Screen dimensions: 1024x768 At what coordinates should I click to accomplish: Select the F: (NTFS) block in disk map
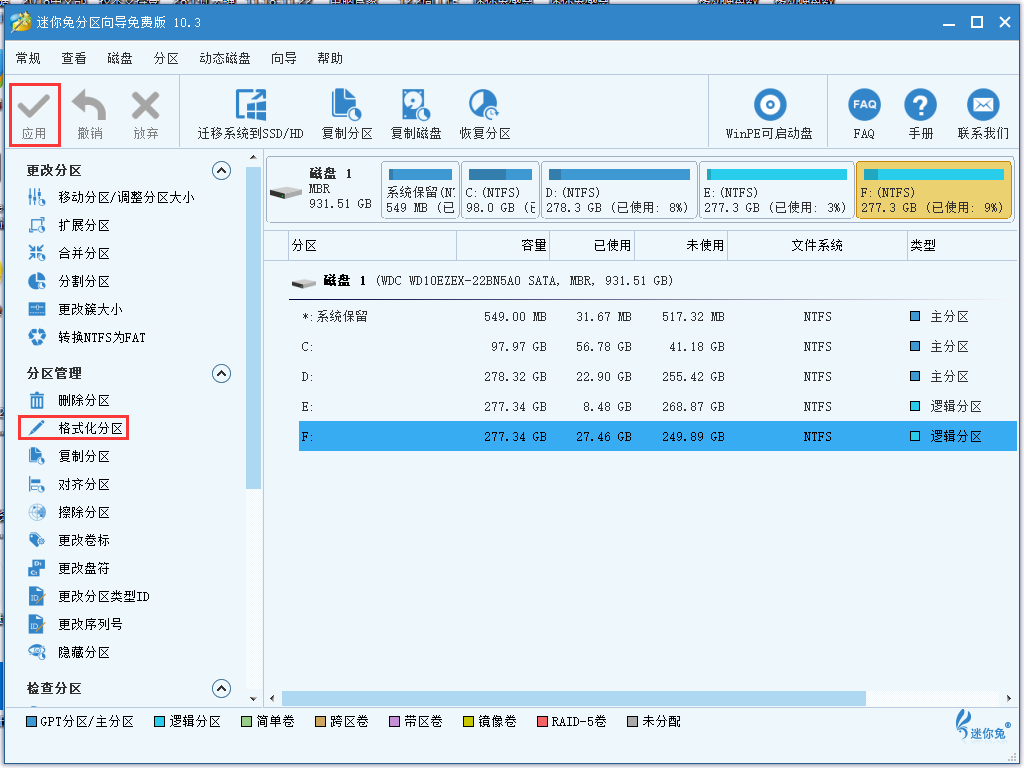point(933,190)
